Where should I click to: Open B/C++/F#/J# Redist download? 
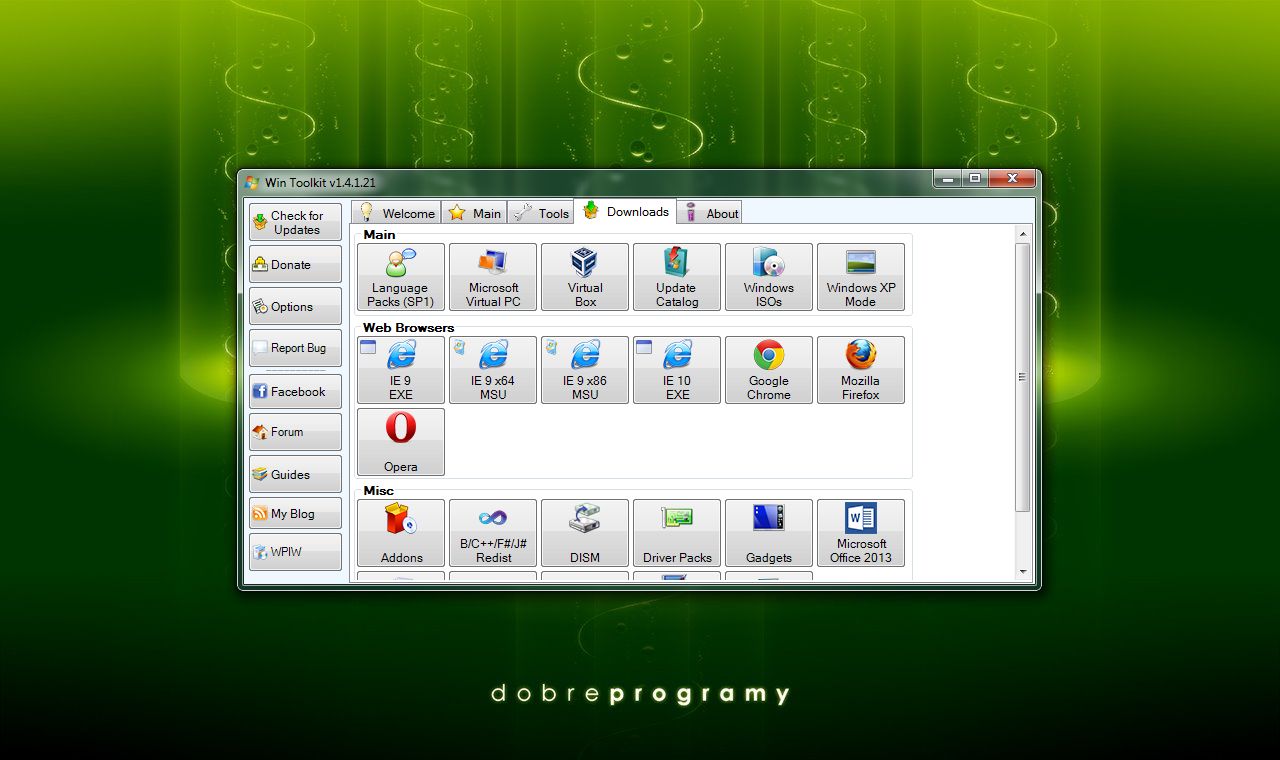[x=493, y=533]
